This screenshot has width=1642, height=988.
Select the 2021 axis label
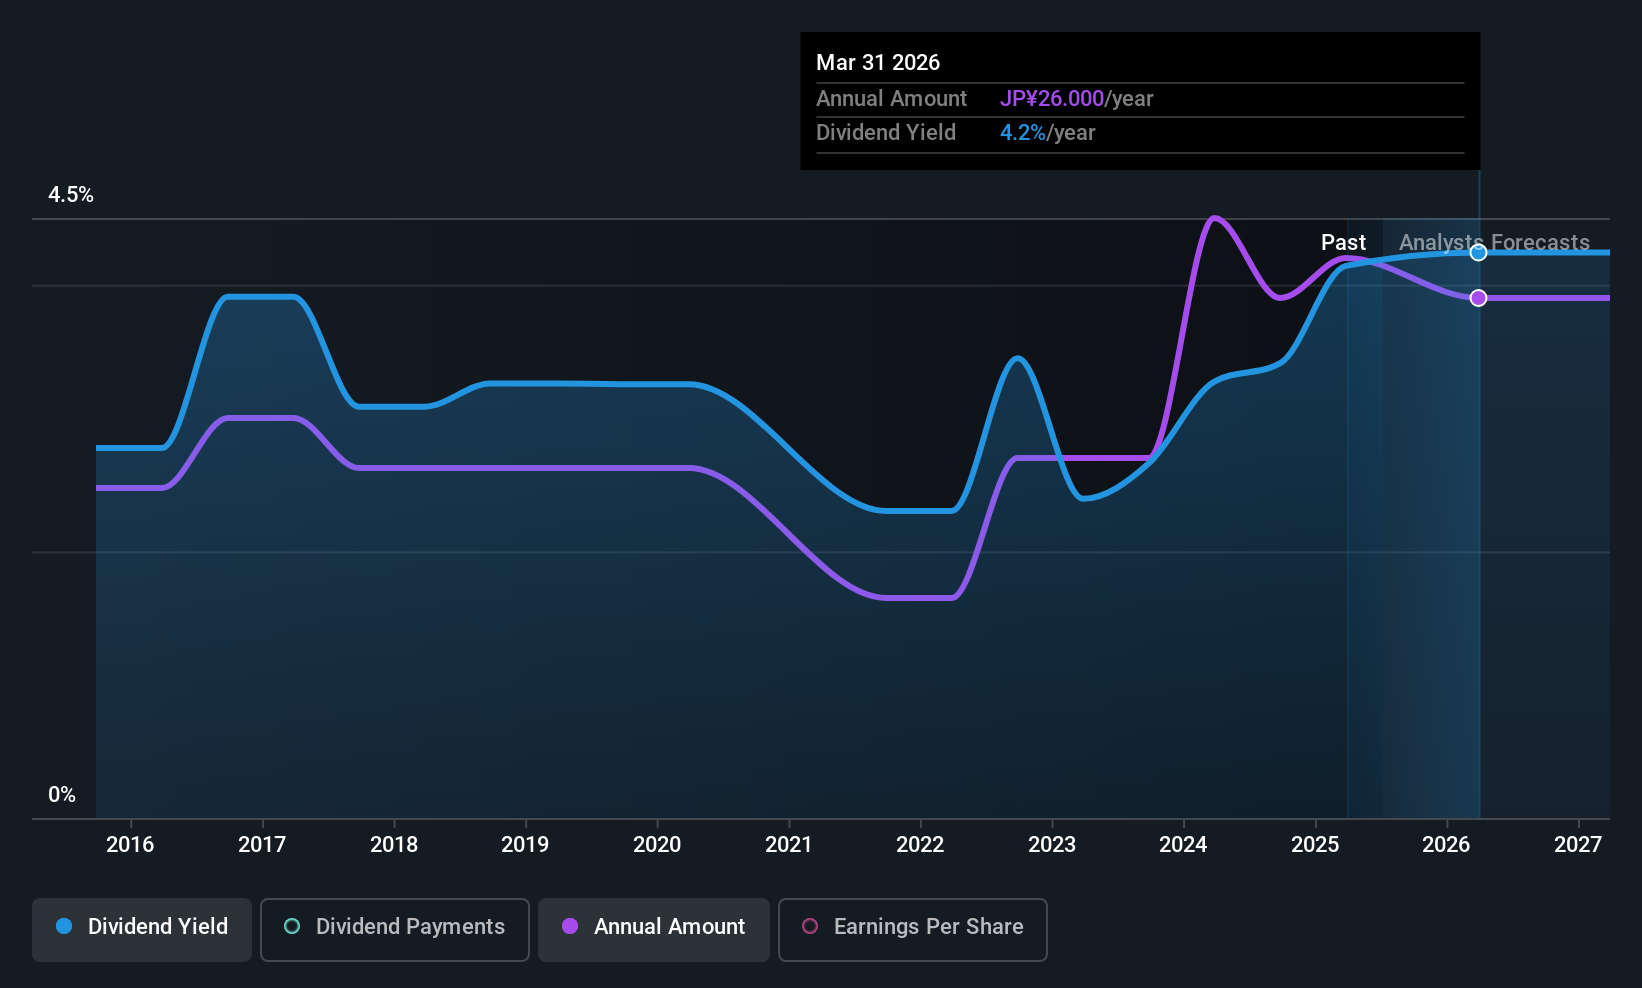click(x=789, y=844)
